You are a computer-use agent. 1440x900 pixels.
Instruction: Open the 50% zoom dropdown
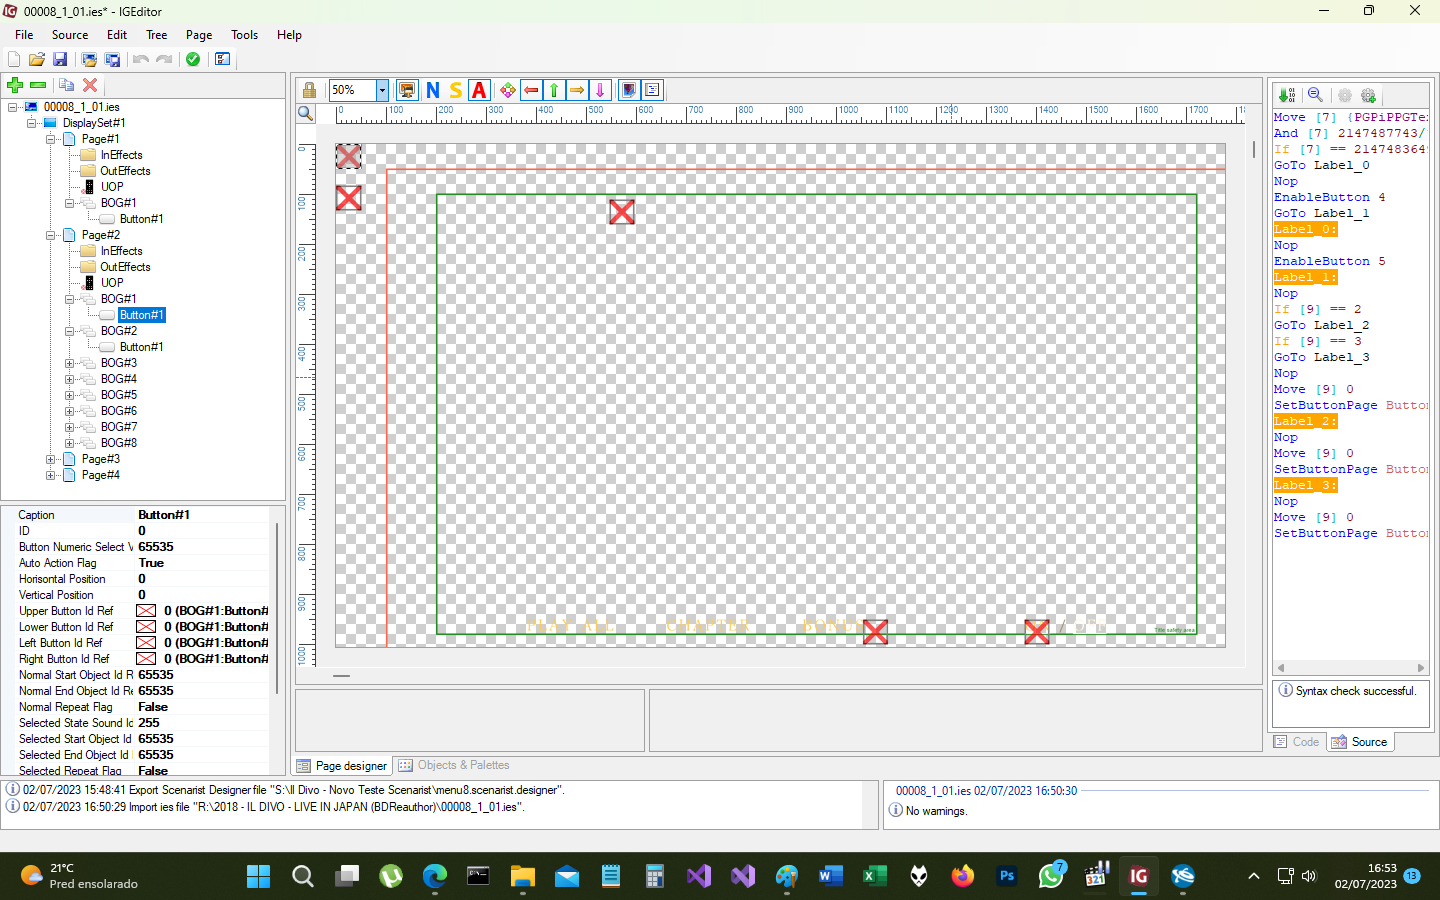click(x=382, y=90)
